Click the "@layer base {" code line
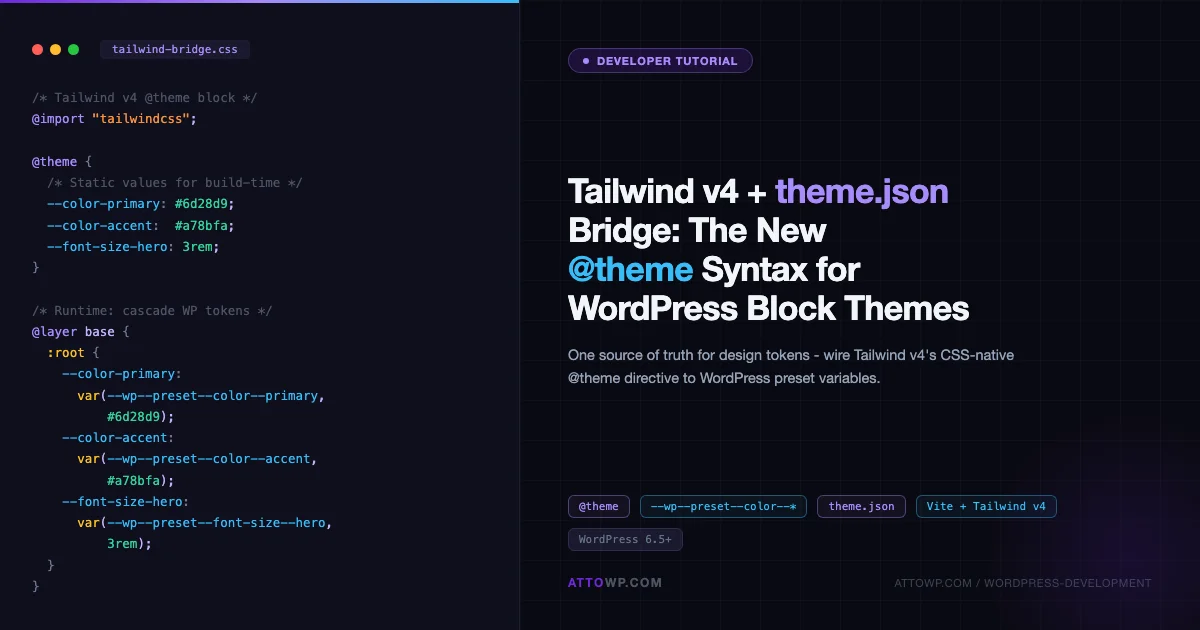Viewport: 1200px width, 630px height. point(81,332)
